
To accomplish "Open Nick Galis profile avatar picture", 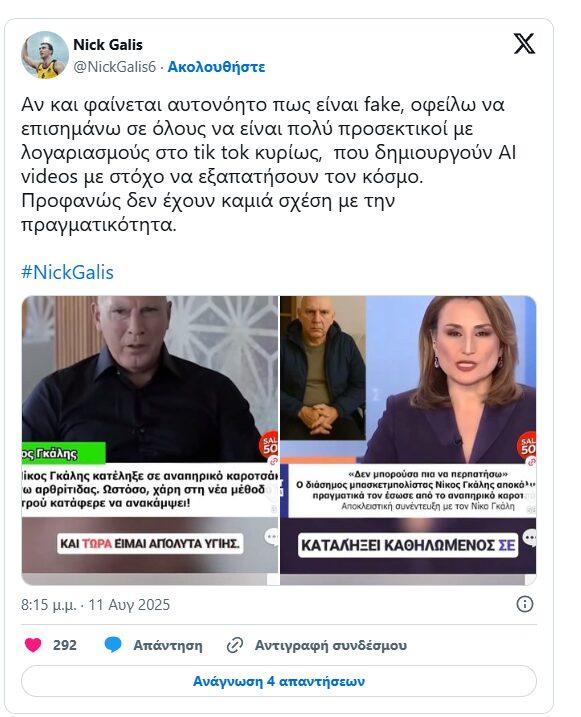I will point(45,55).
